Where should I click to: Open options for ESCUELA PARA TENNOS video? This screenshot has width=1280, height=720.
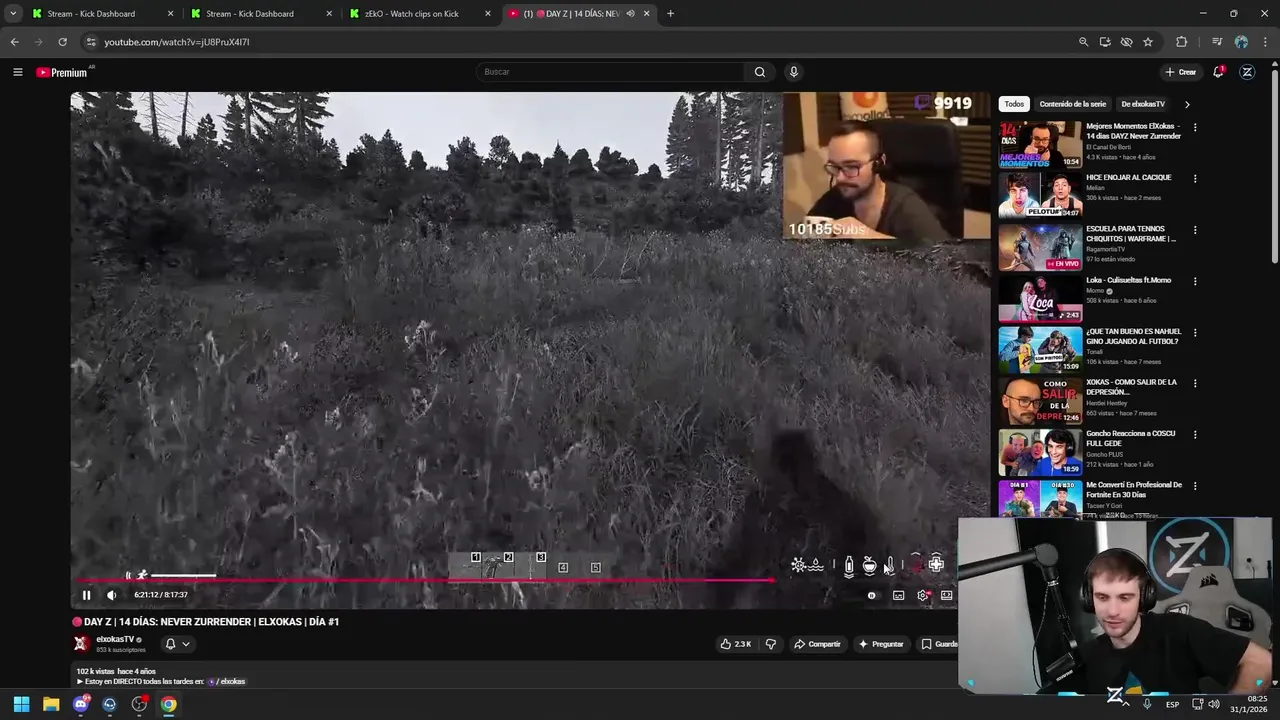(x=1195, y=230)
